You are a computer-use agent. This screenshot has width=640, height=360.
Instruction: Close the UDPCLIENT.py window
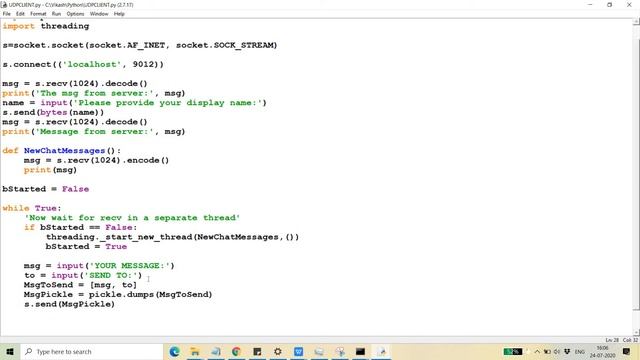[x=629, y=4]
